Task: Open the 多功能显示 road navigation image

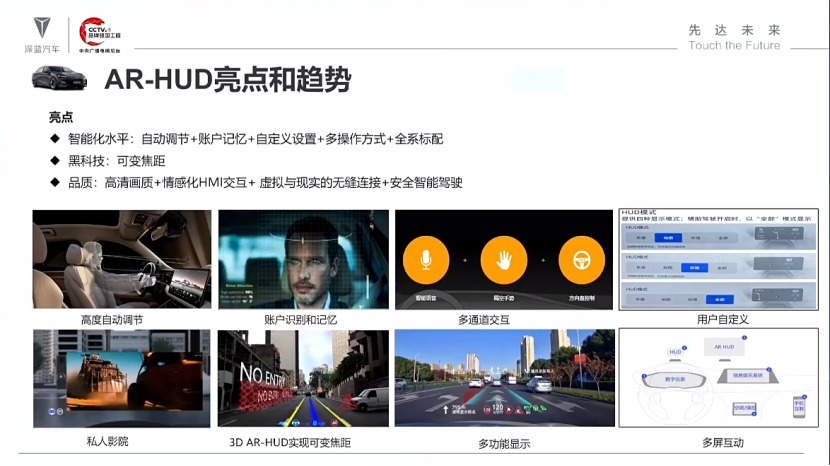Action: (504, 378)
